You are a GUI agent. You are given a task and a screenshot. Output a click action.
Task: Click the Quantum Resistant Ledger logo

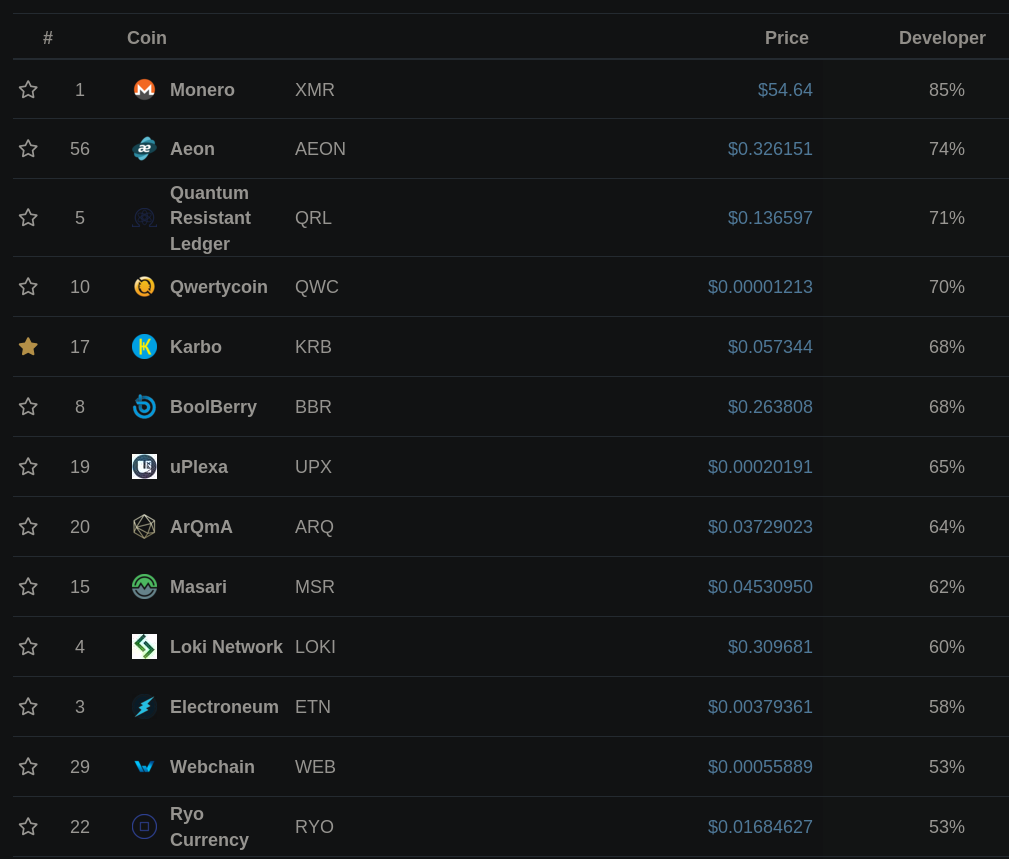(x=144, y=218)
